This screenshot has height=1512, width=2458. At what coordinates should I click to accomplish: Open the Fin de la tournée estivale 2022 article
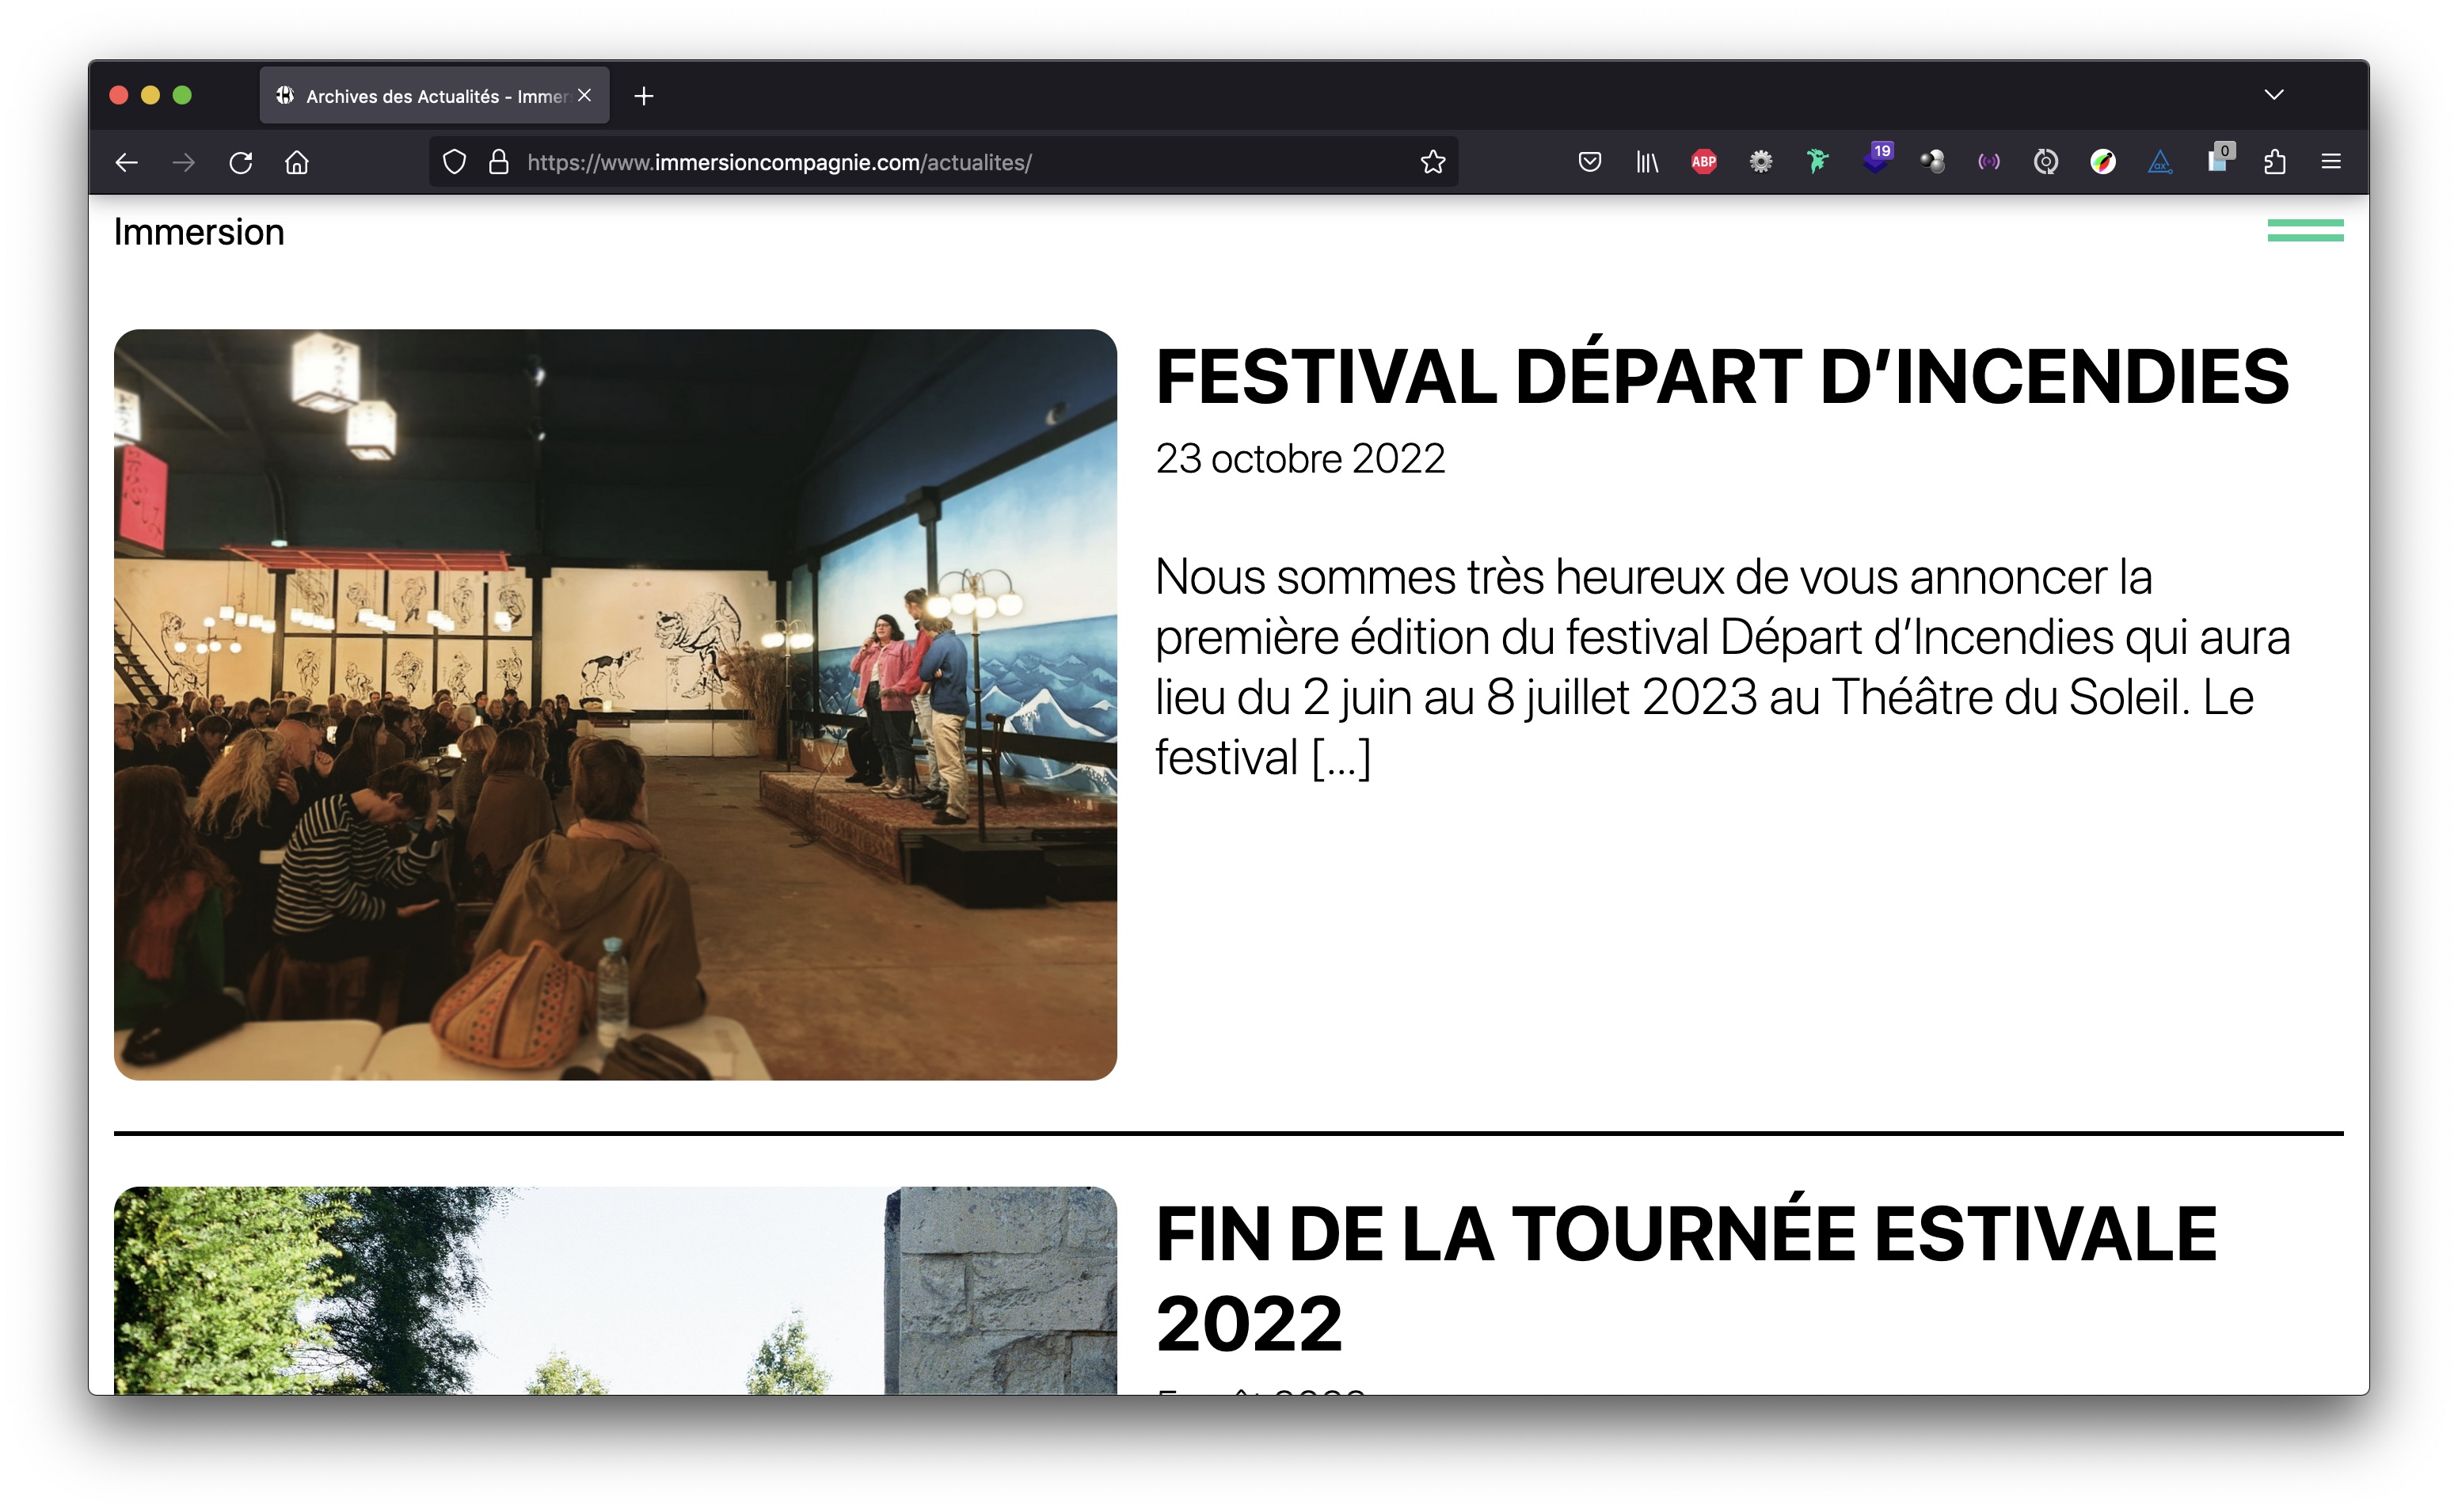click(x=1686, y=1278)
